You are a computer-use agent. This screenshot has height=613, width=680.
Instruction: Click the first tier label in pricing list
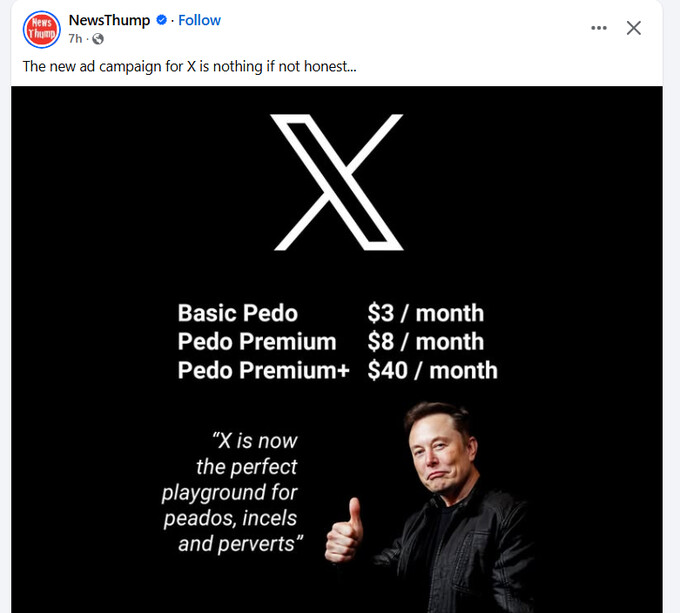[238, 313]
